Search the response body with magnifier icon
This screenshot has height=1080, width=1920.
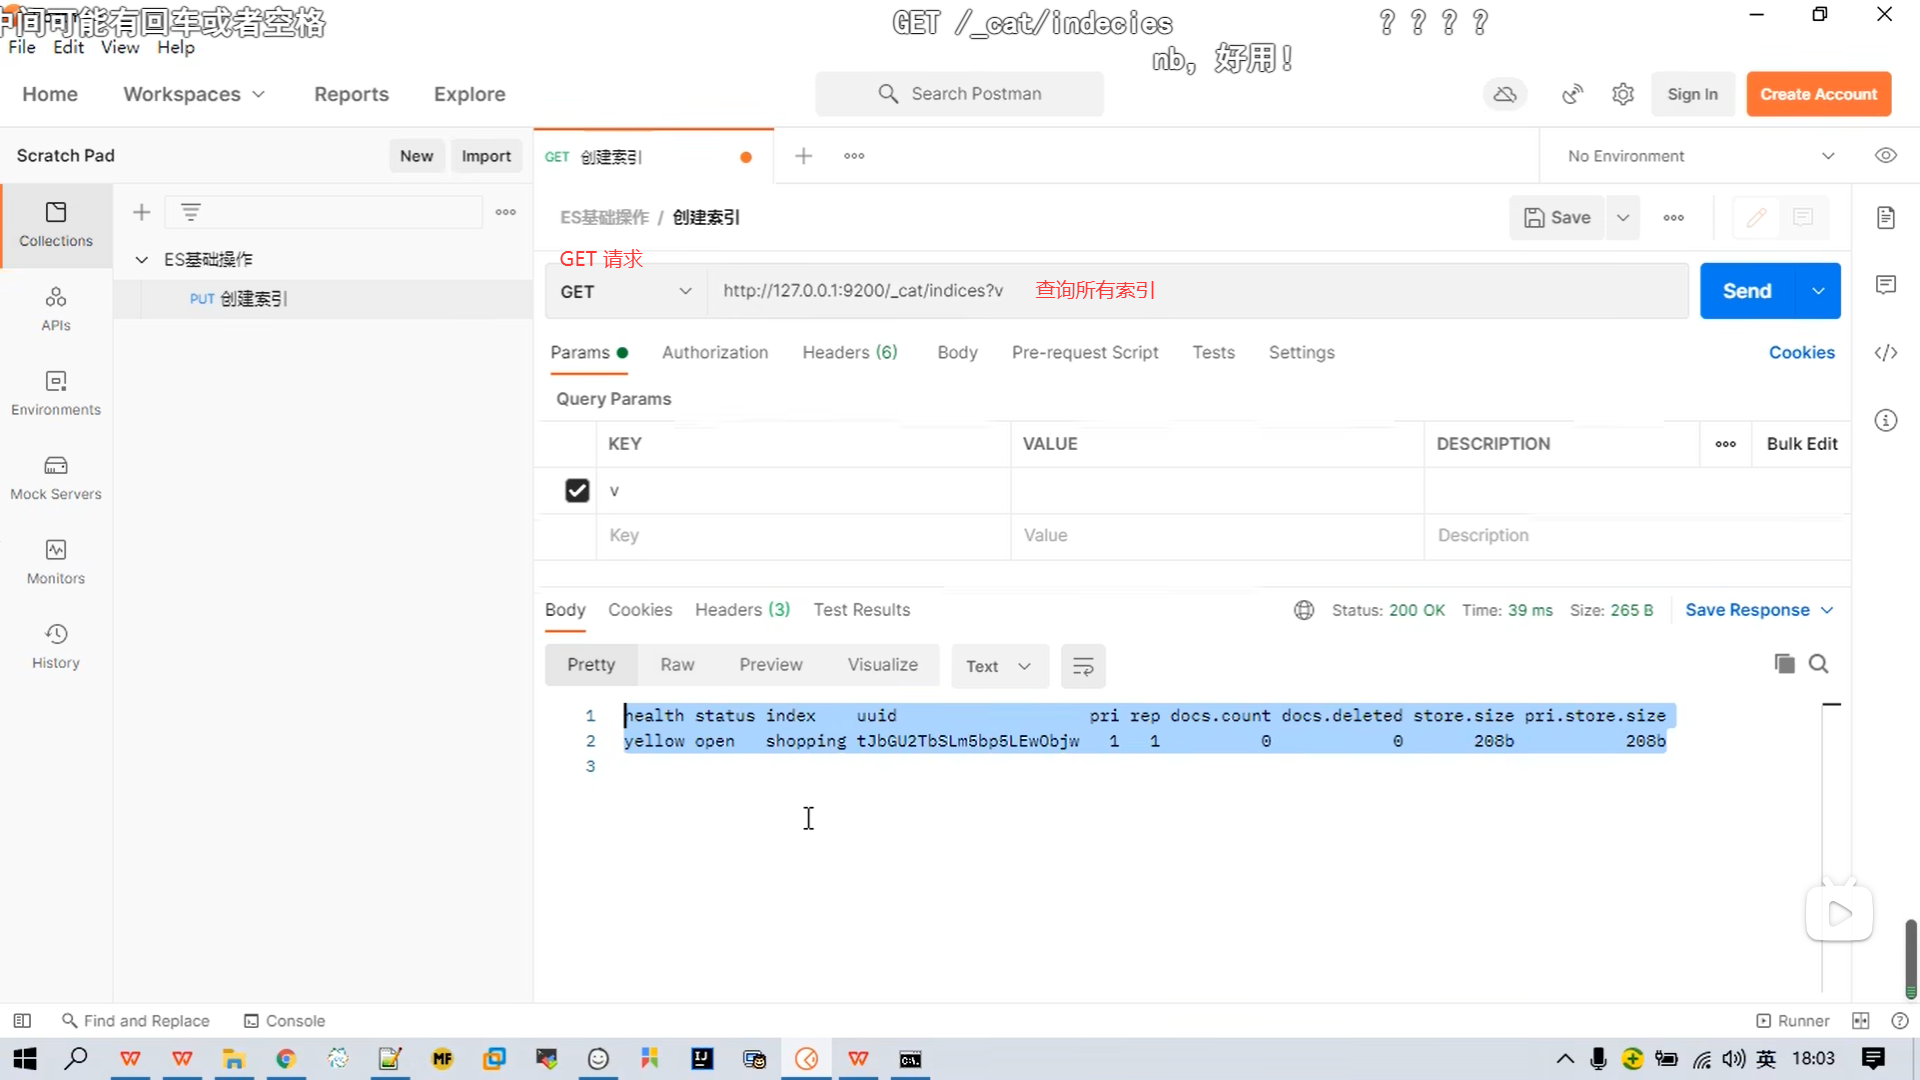click(1819, 664)
